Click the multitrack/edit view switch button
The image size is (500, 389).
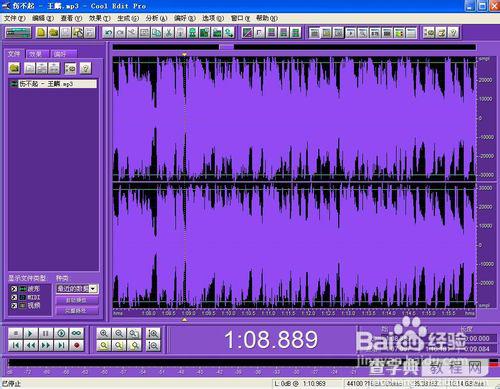[18, 33]
